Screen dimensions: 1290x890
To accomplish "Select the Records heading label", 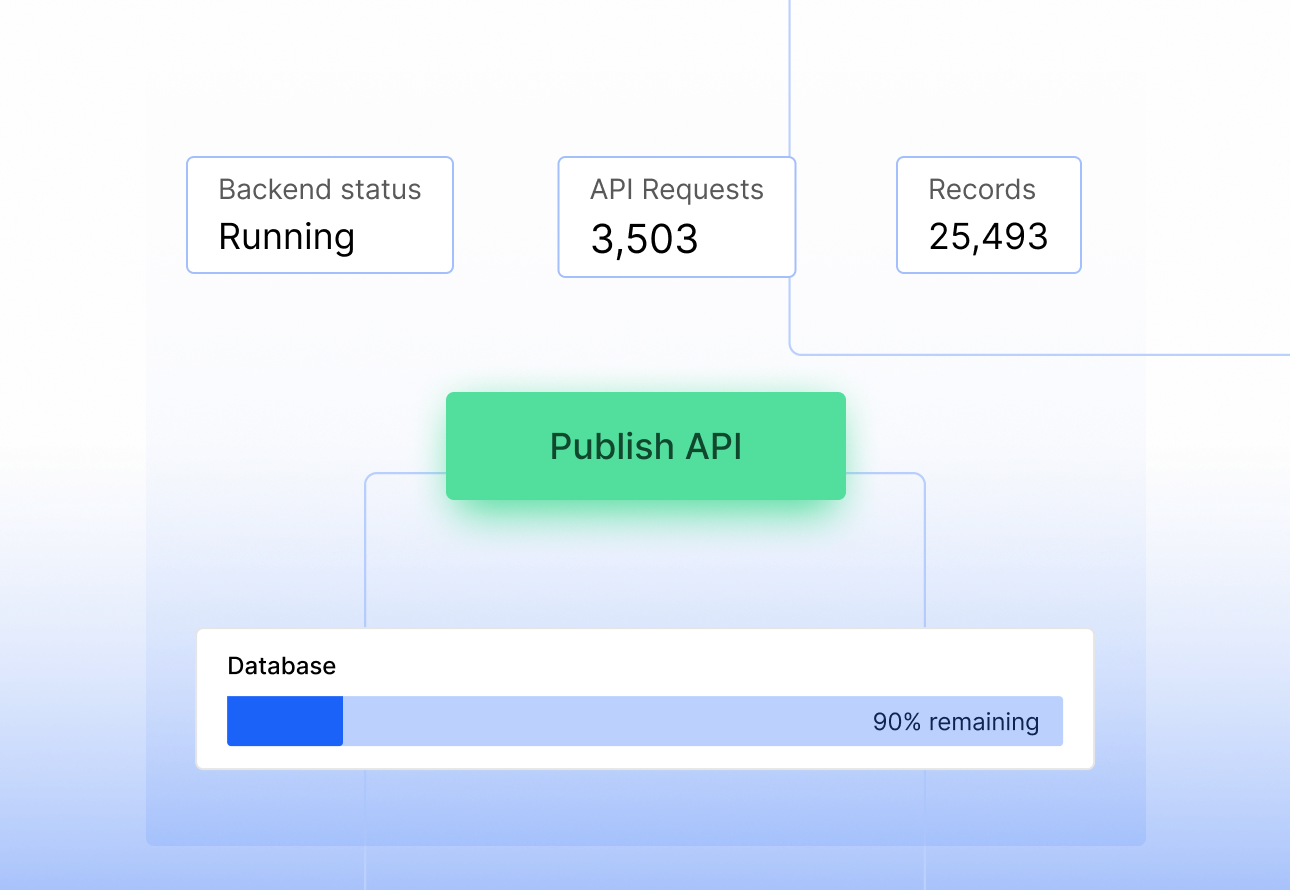I will pyautogui.click(x=982, y=189).
